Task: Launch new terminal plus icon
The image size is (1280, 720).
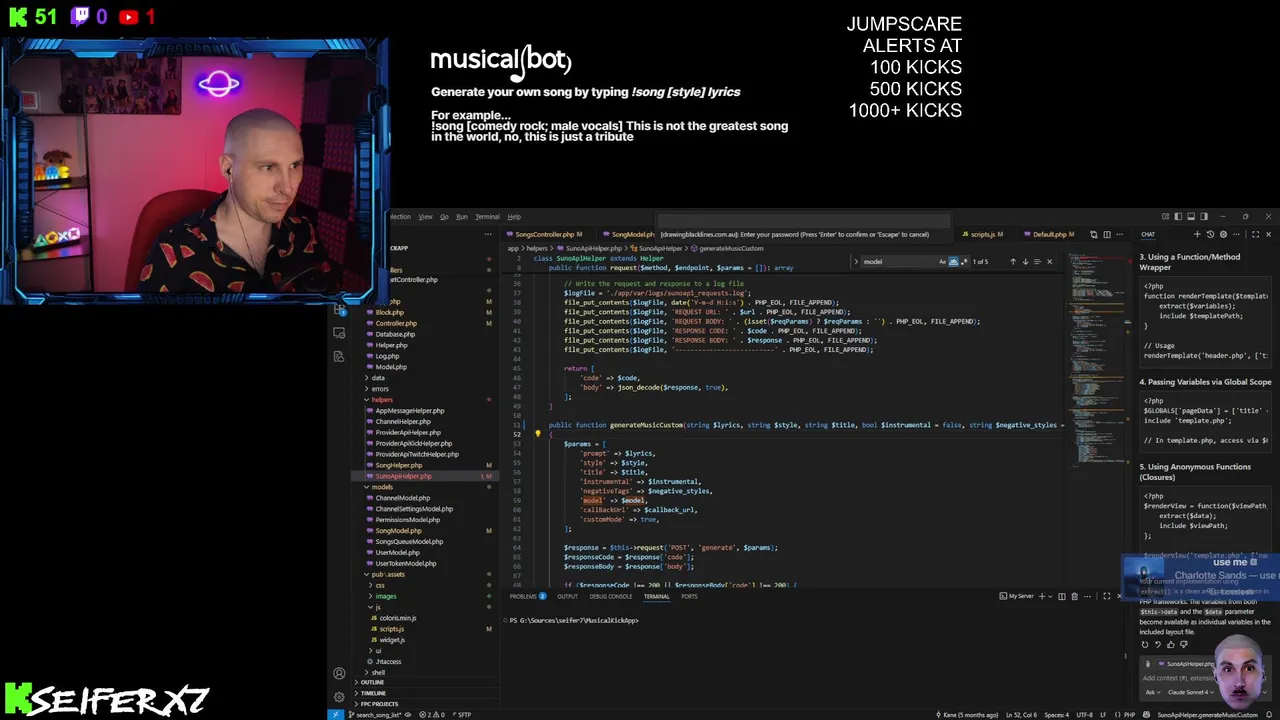Action: (x=1042, y=596)
